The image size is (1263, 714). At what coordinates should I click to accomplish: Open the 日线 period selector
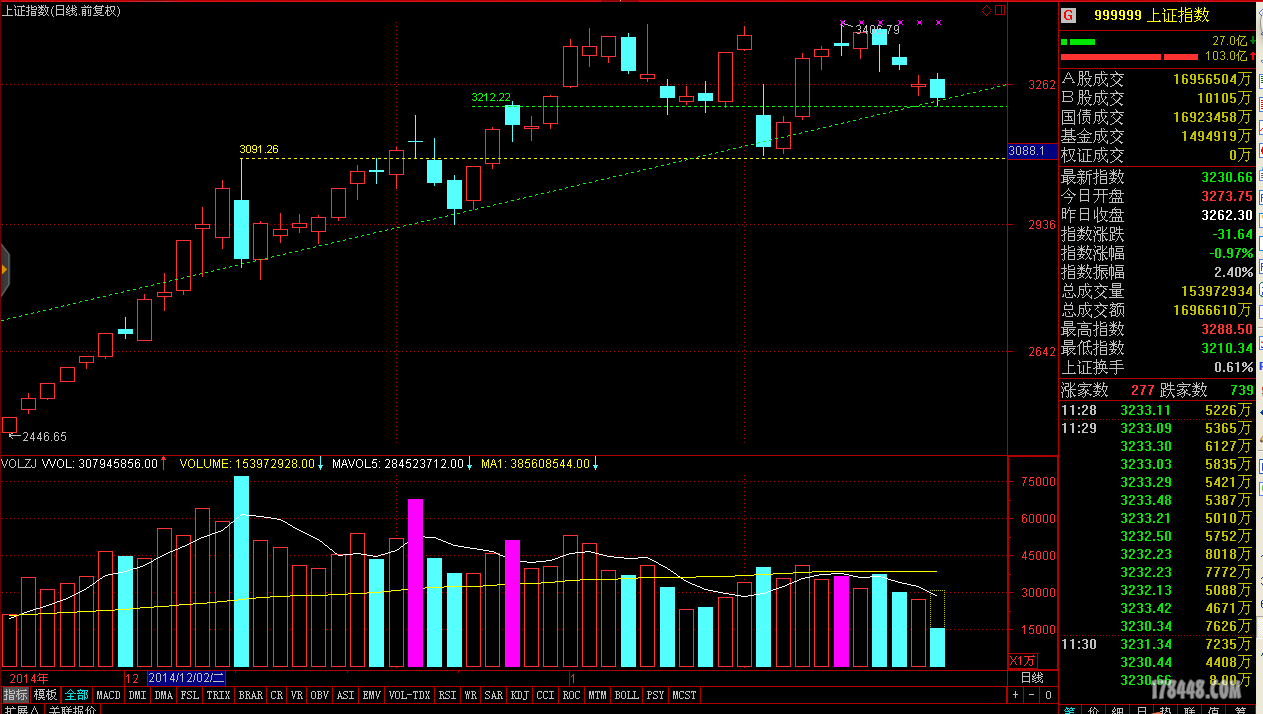(x=1031, y=677)
